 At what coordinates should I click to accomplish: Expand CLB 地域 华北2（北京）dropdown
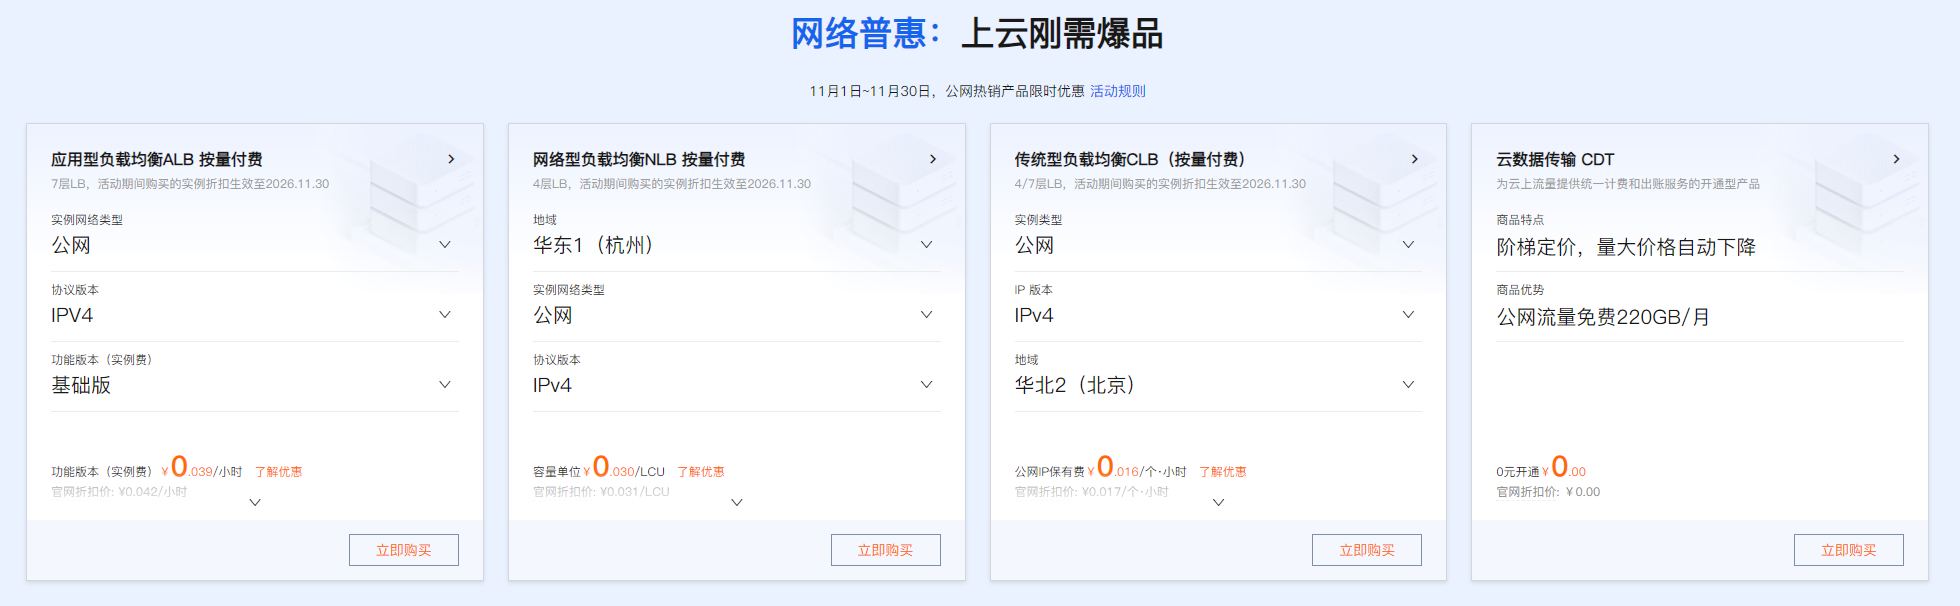[1218, 385]
